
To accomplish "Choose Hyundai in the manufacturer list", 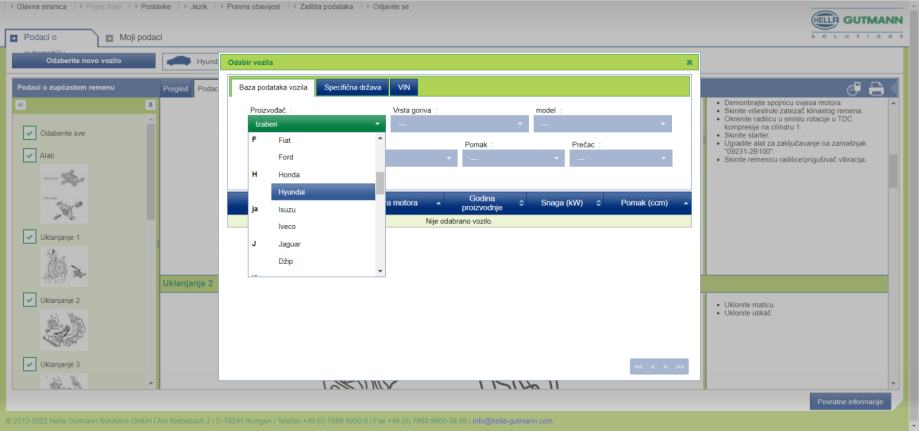I will [x=323, y=192].
